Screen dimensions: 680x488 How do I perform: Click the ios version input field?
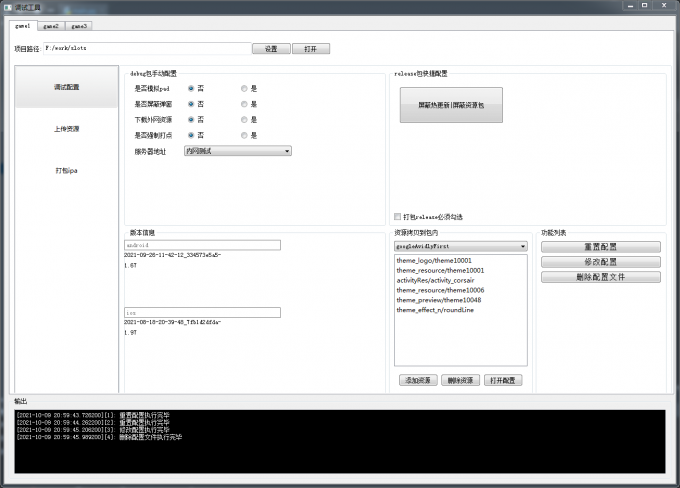click(x=202, y=312)
